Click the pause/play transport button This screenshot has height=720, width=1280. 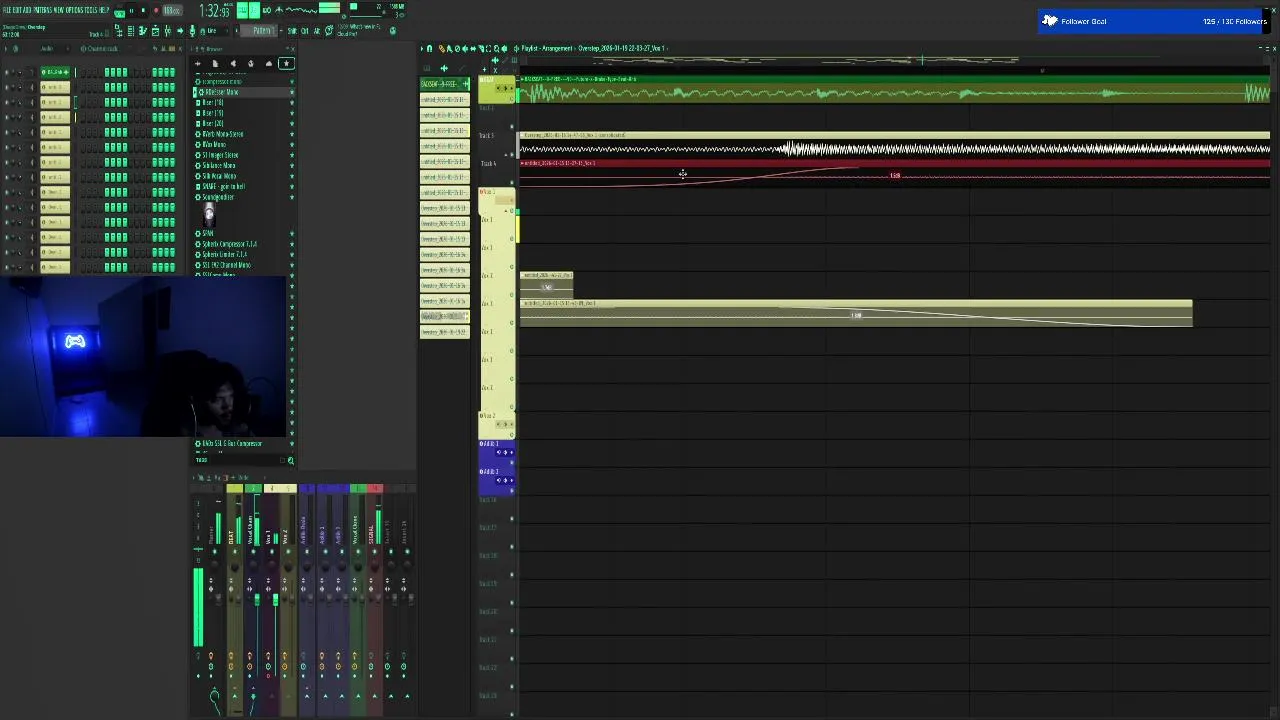tap(131, 11)
